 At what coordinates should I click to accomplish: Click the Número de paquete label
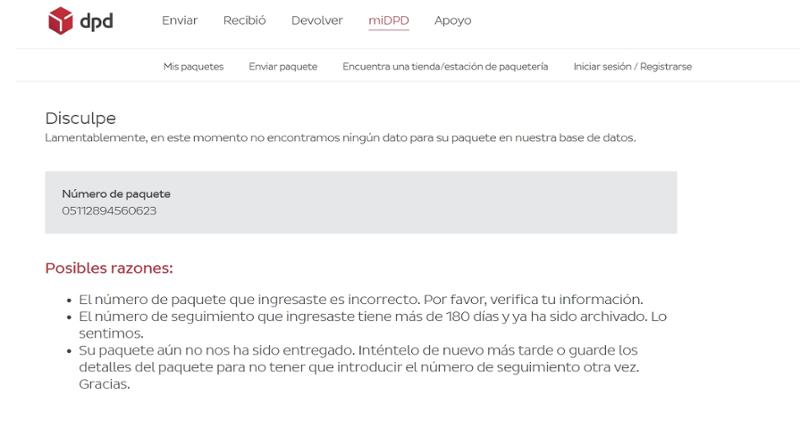tap(116, 194)
